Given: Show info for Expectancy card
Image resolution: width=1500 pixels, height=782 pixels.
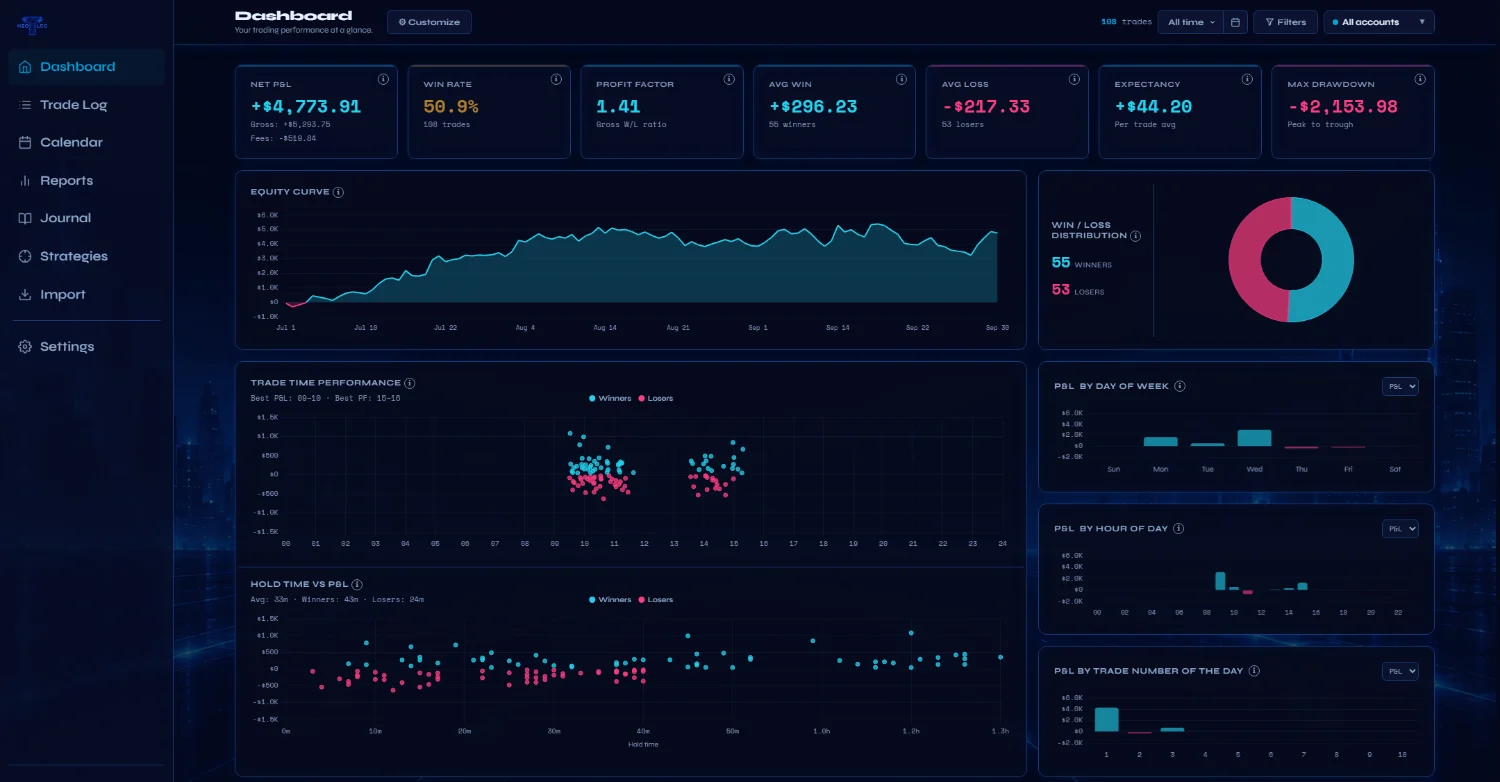Looking at the screenshot, I should [x=1247, y=79].
